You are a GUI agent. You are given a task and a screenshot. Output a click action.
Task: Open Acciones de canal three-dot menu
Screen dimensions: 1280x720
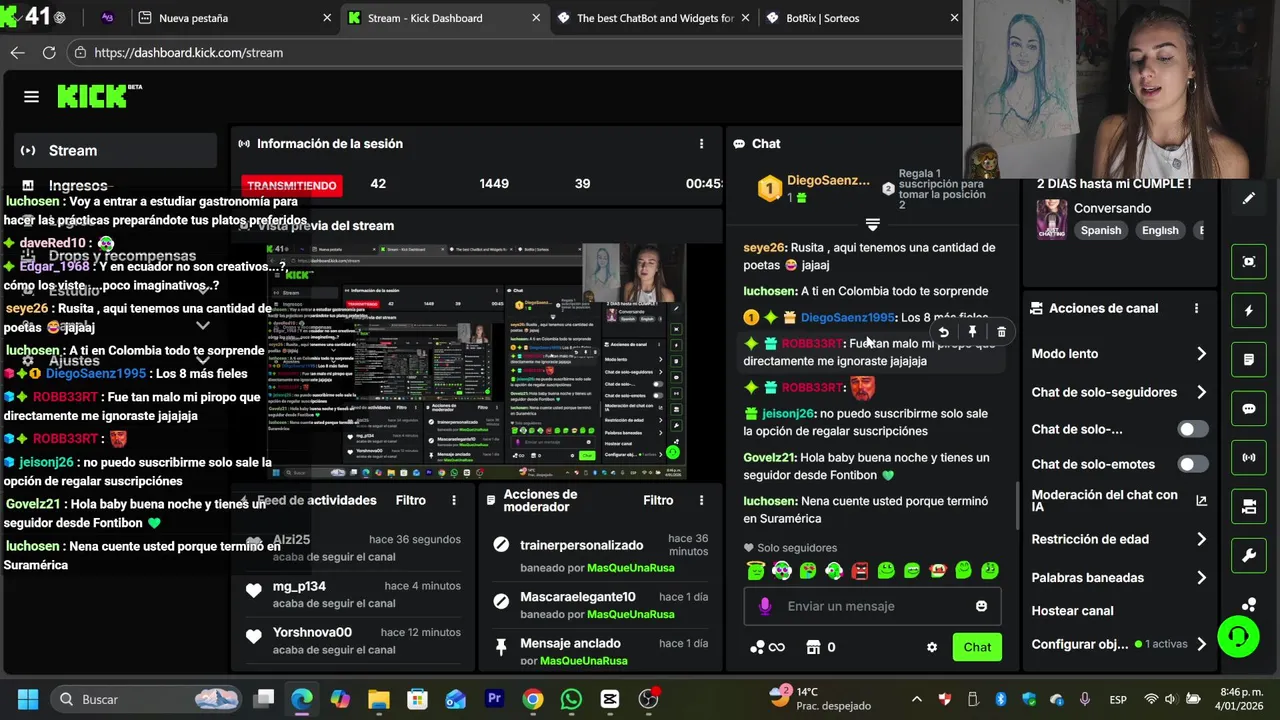[1196, 308]
